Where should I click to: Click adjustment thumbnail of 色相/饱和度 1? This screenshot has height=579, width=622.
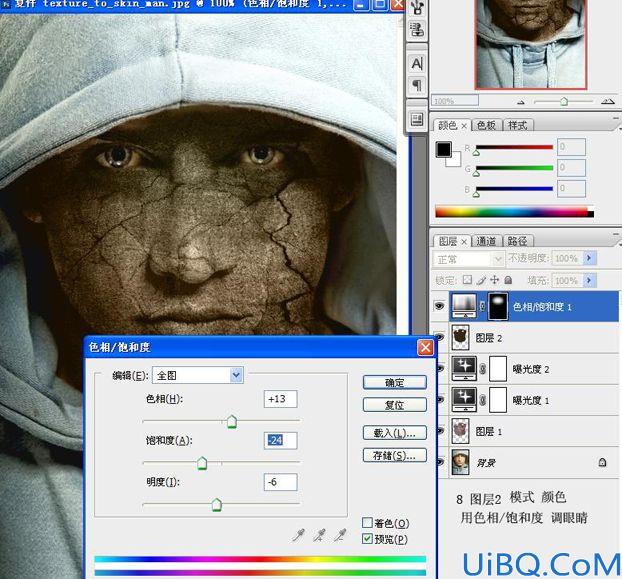[464, 306]
